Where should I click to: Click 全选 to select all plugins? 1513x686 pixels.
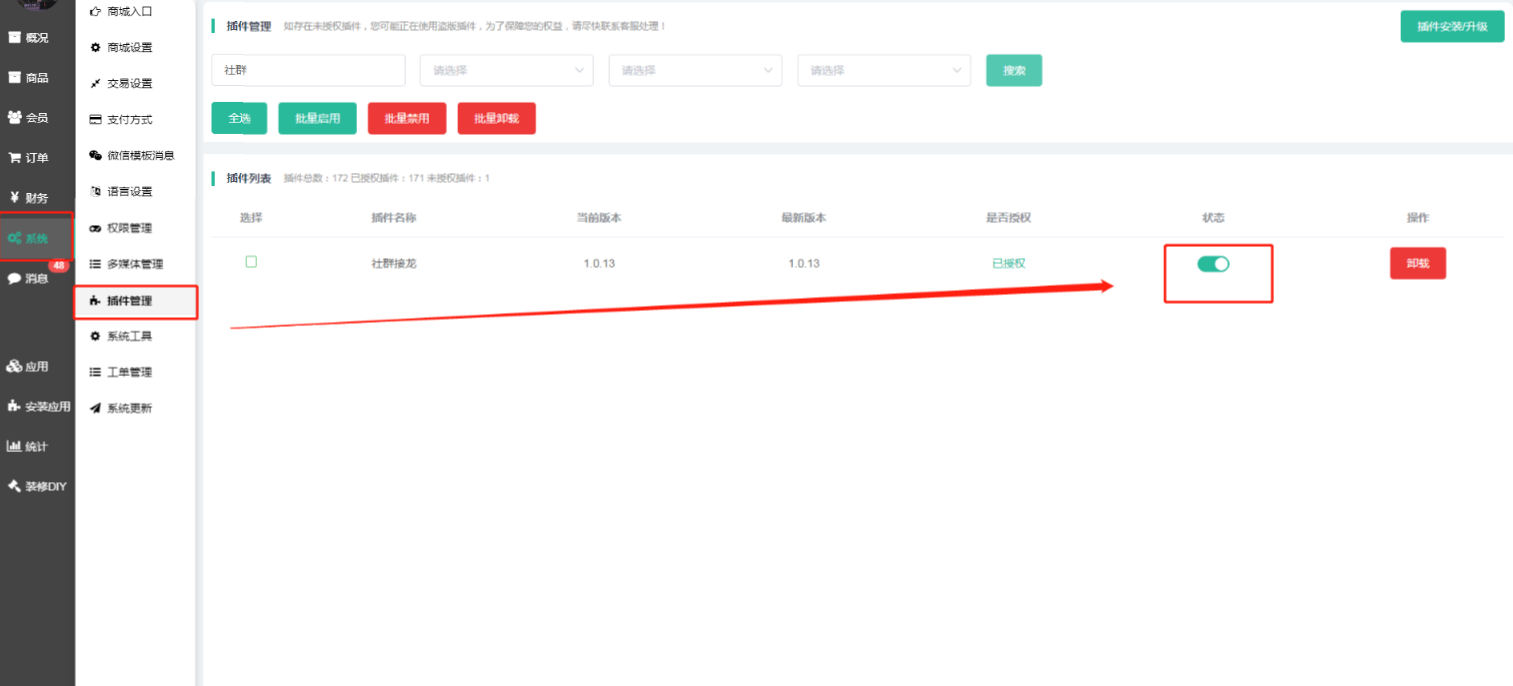(239, 118)
